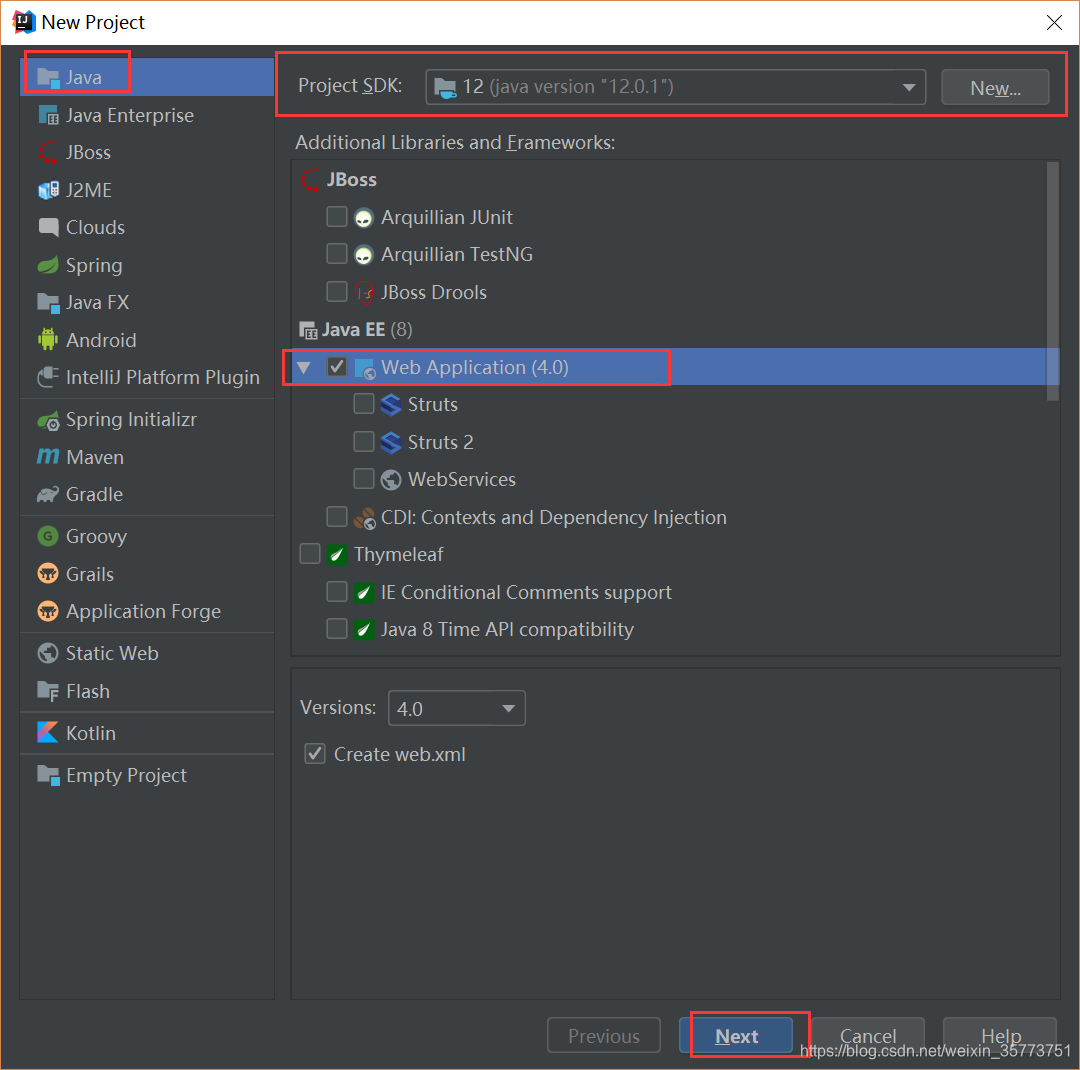Select Kotlin project type
This screenshot has height=1070, width=1080.
147,732
